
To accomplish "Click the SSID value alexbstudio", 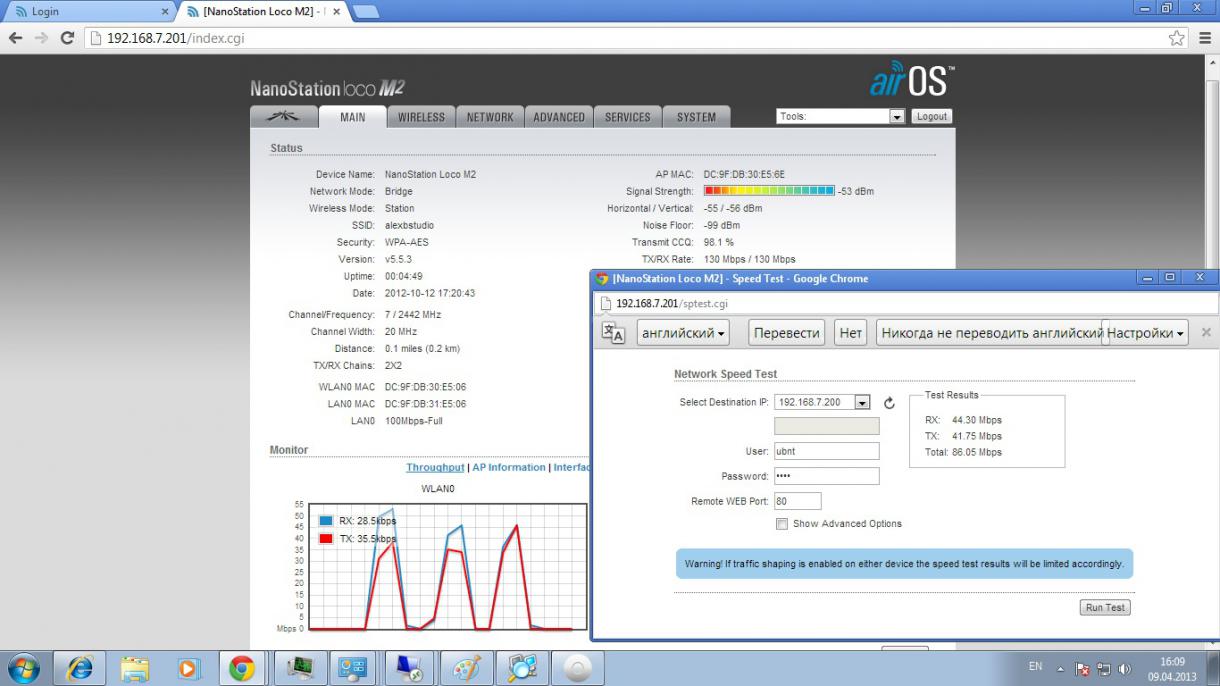I will tap(409, 226).
